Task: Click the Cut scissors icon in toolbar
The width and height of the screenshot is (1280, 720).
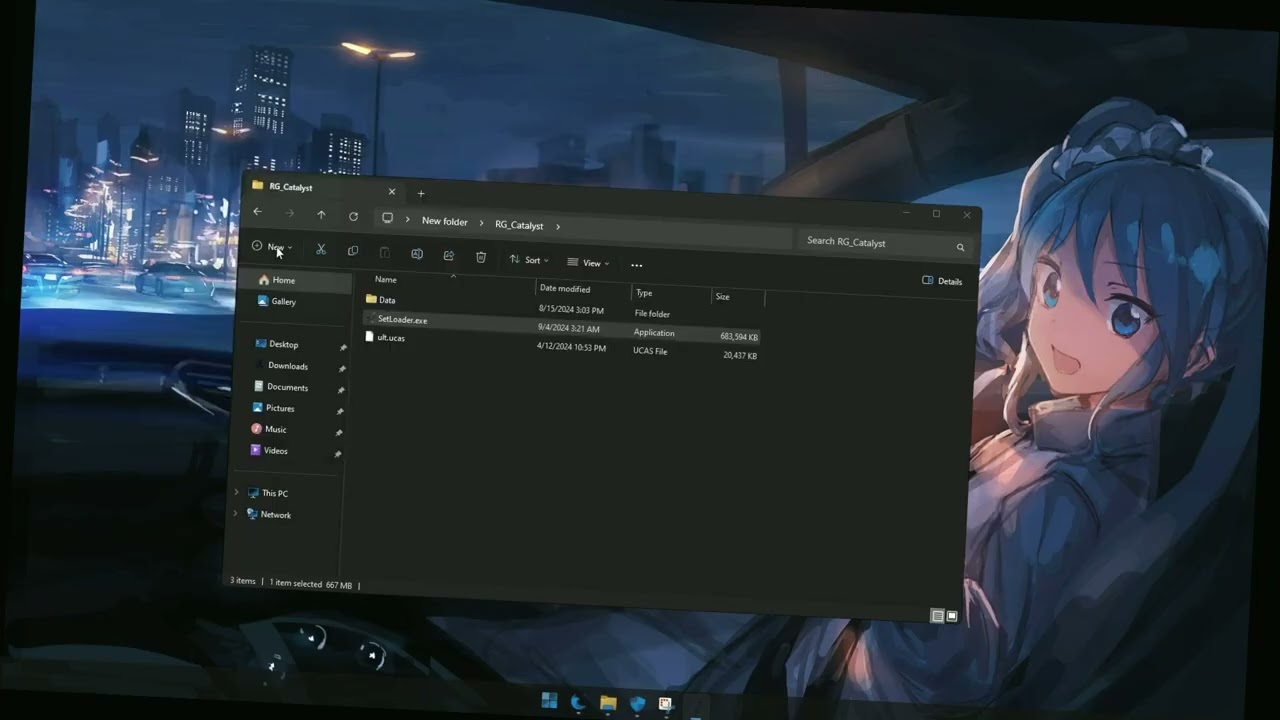Action: pos(321,249)
